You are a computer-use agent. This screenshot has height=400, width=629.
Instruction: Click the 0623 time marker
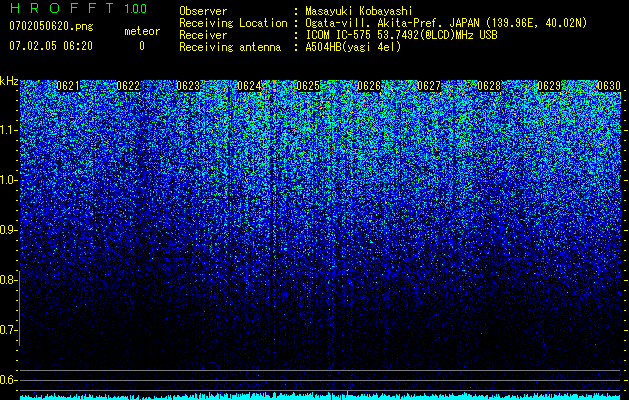[188, 86]
